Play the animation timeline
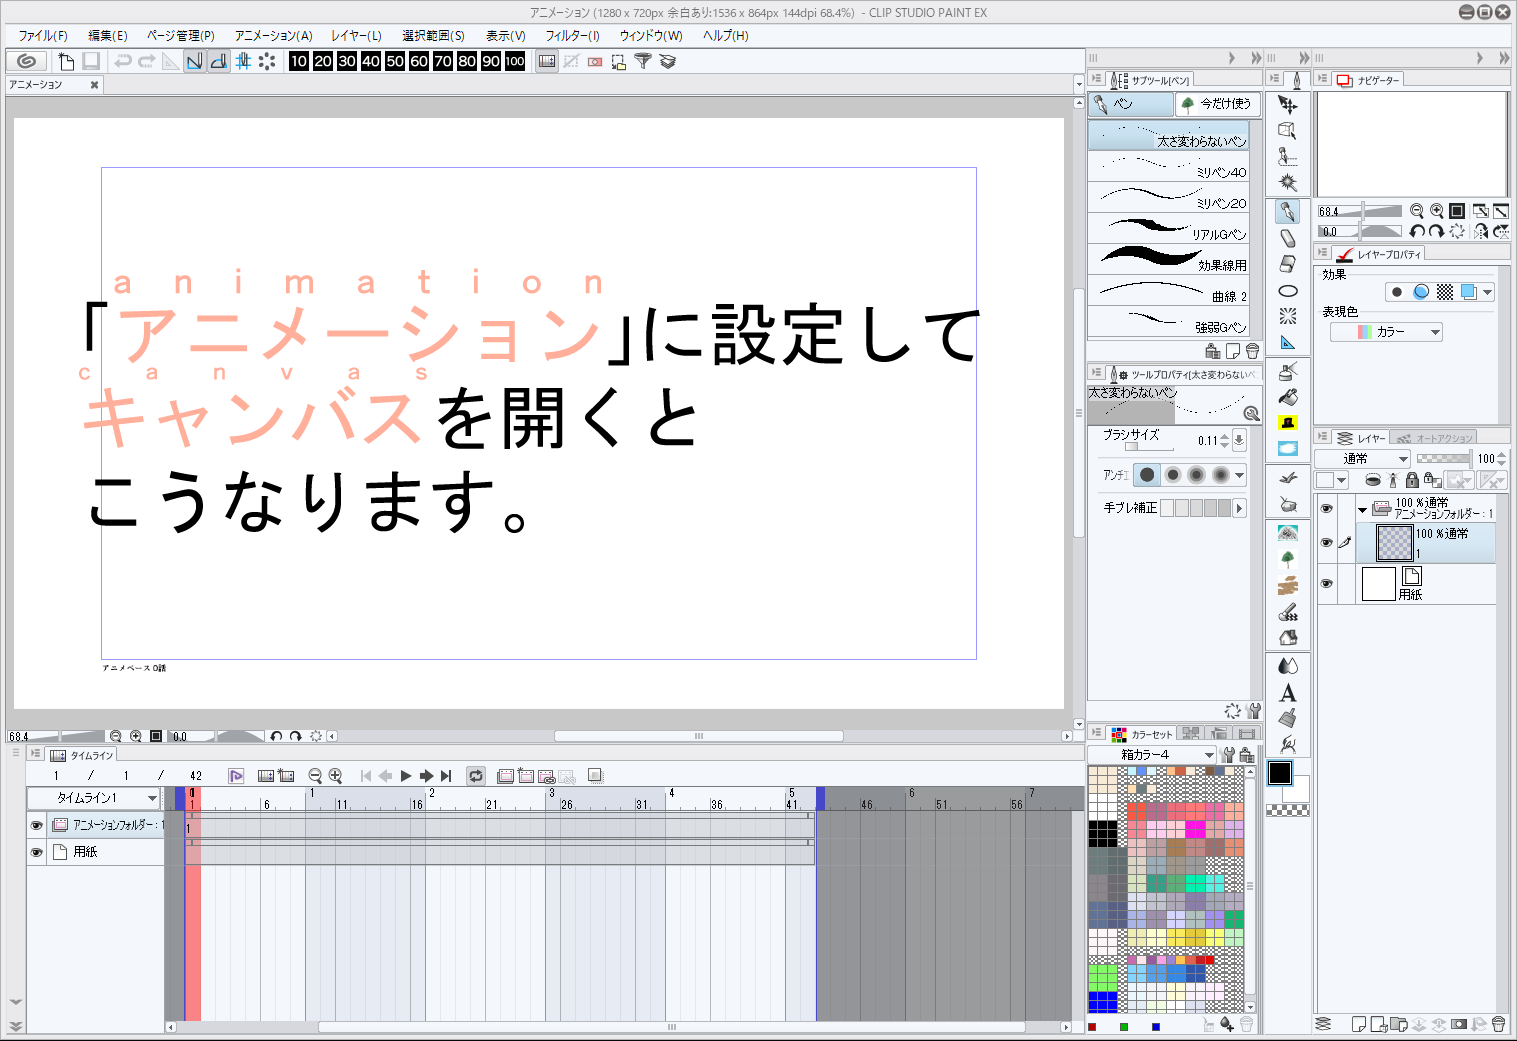 click(x=406, y=776)
